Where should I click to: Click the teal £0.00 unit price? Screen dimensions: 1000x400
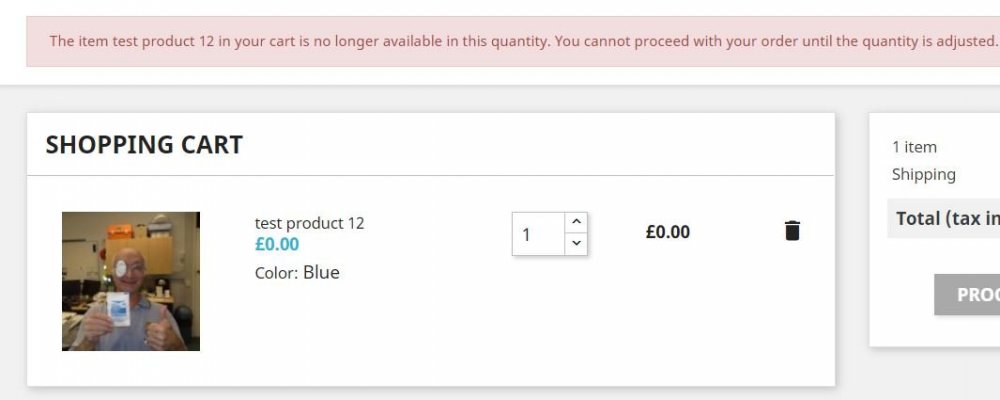277,244
